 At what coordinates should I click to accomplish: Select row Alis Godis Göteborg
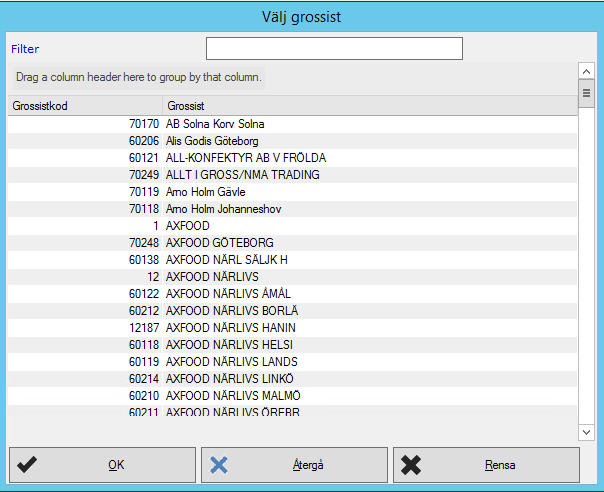coord(292,141)
